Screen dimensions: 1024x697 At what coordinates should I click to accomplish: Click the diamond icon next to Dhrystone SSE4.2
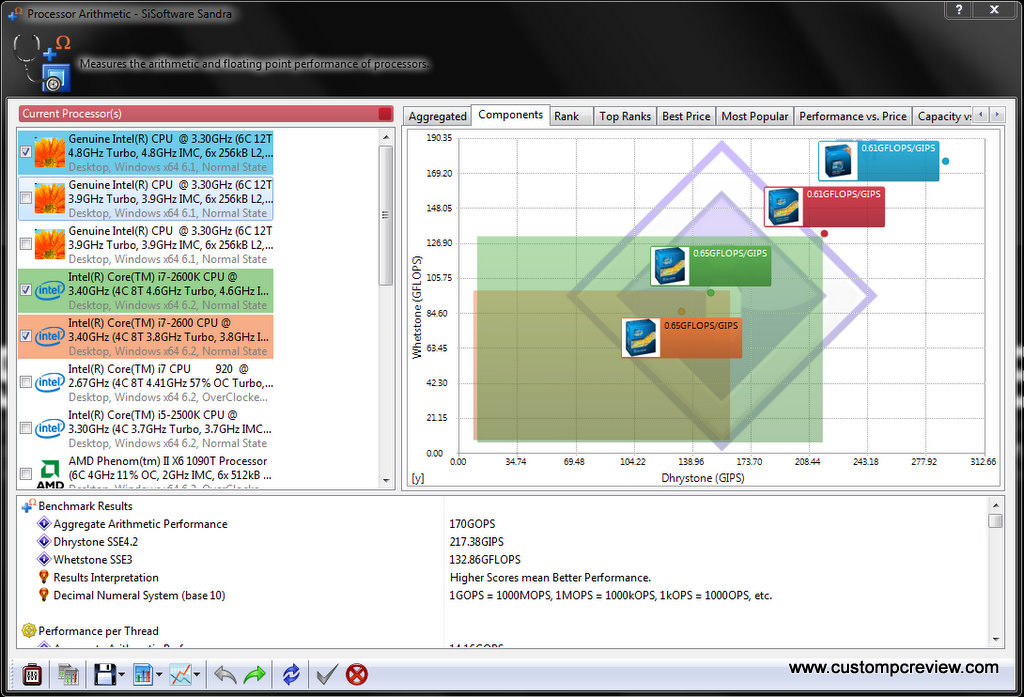coord(44,542)
